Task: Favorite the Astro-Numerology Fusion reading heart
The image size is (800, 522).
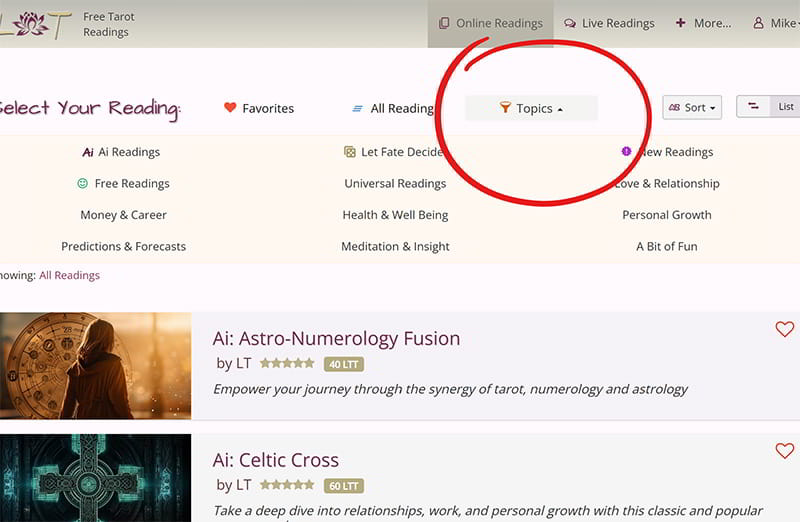Action: click(784, 329)
